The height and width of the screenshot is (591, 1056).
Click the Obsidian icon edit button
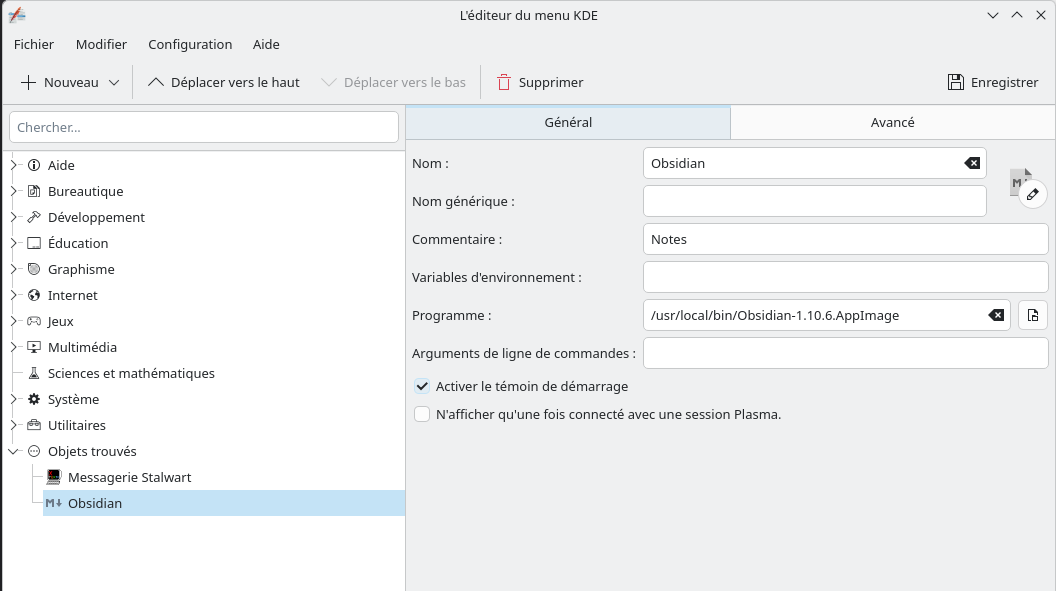click(1032, 194)
